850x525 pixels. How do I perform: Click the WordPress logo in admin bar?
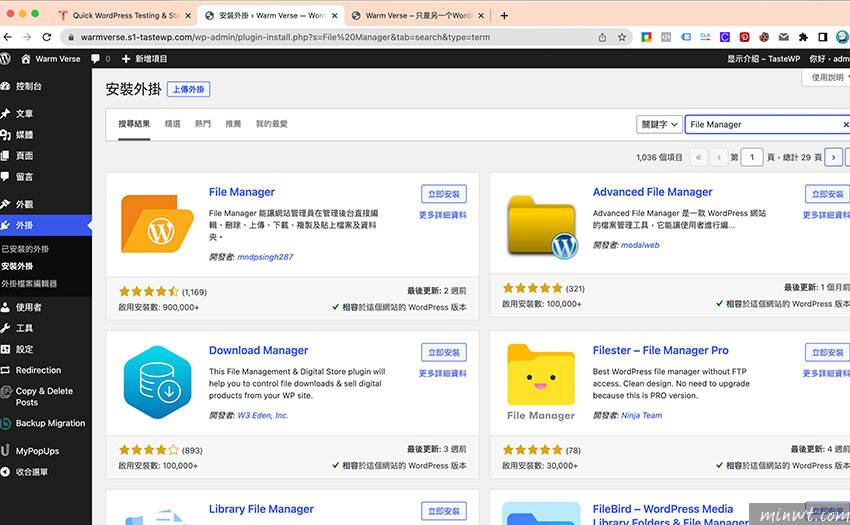[x=7, y=59]
